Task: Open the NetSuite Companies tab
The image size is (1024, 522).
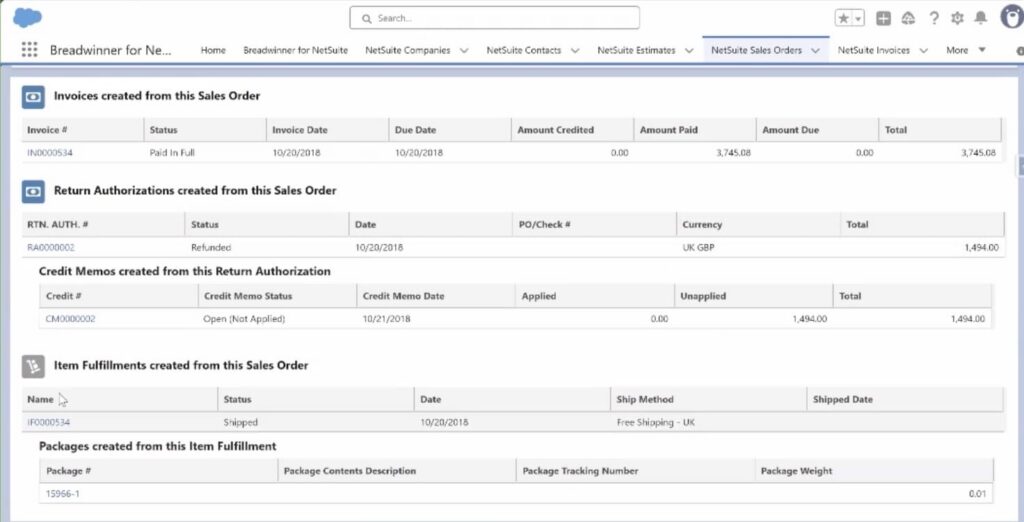Action: click(408, 50)
